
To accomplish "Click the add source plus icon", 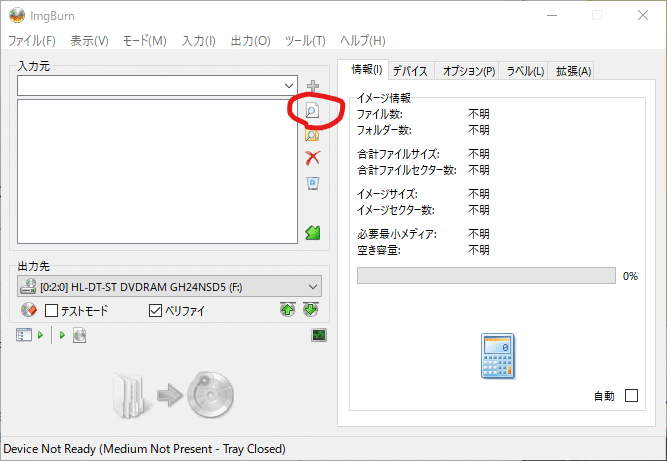I will pyautogui.click(x=313, y=86).
